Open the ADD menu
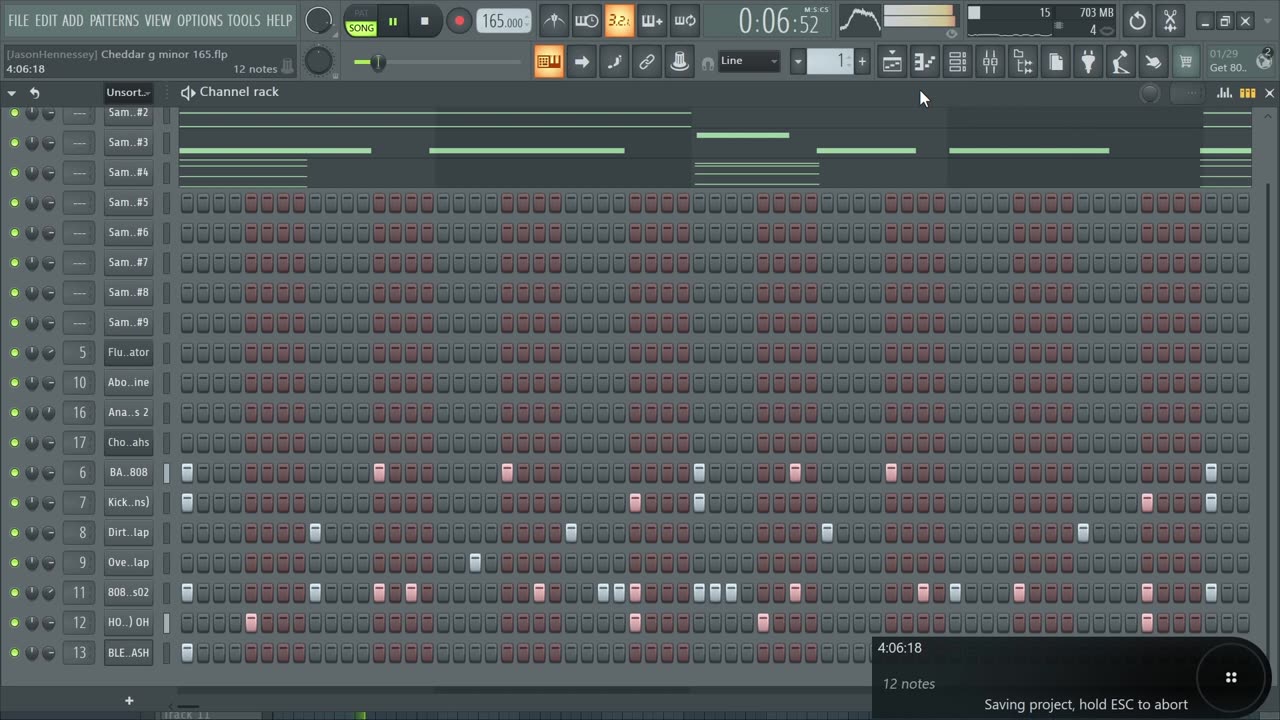 [73, 20]
